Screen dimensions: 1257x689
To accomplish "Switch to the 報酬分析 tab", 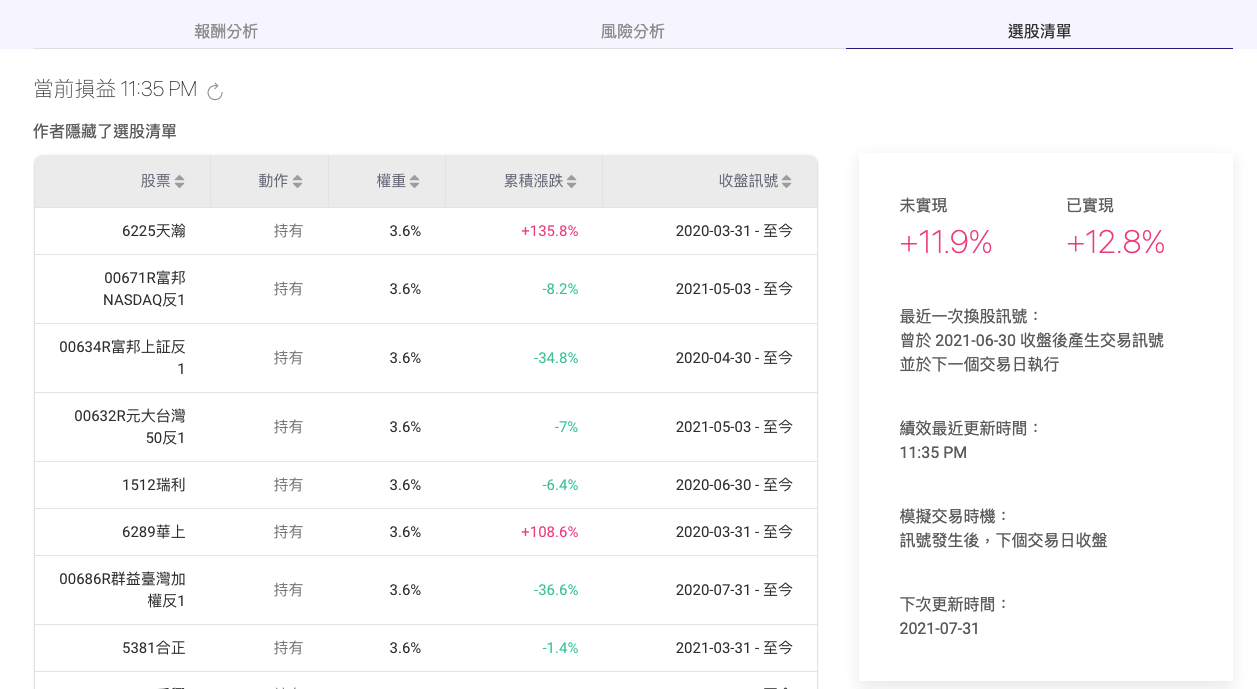I will click(x=226, y=31).
